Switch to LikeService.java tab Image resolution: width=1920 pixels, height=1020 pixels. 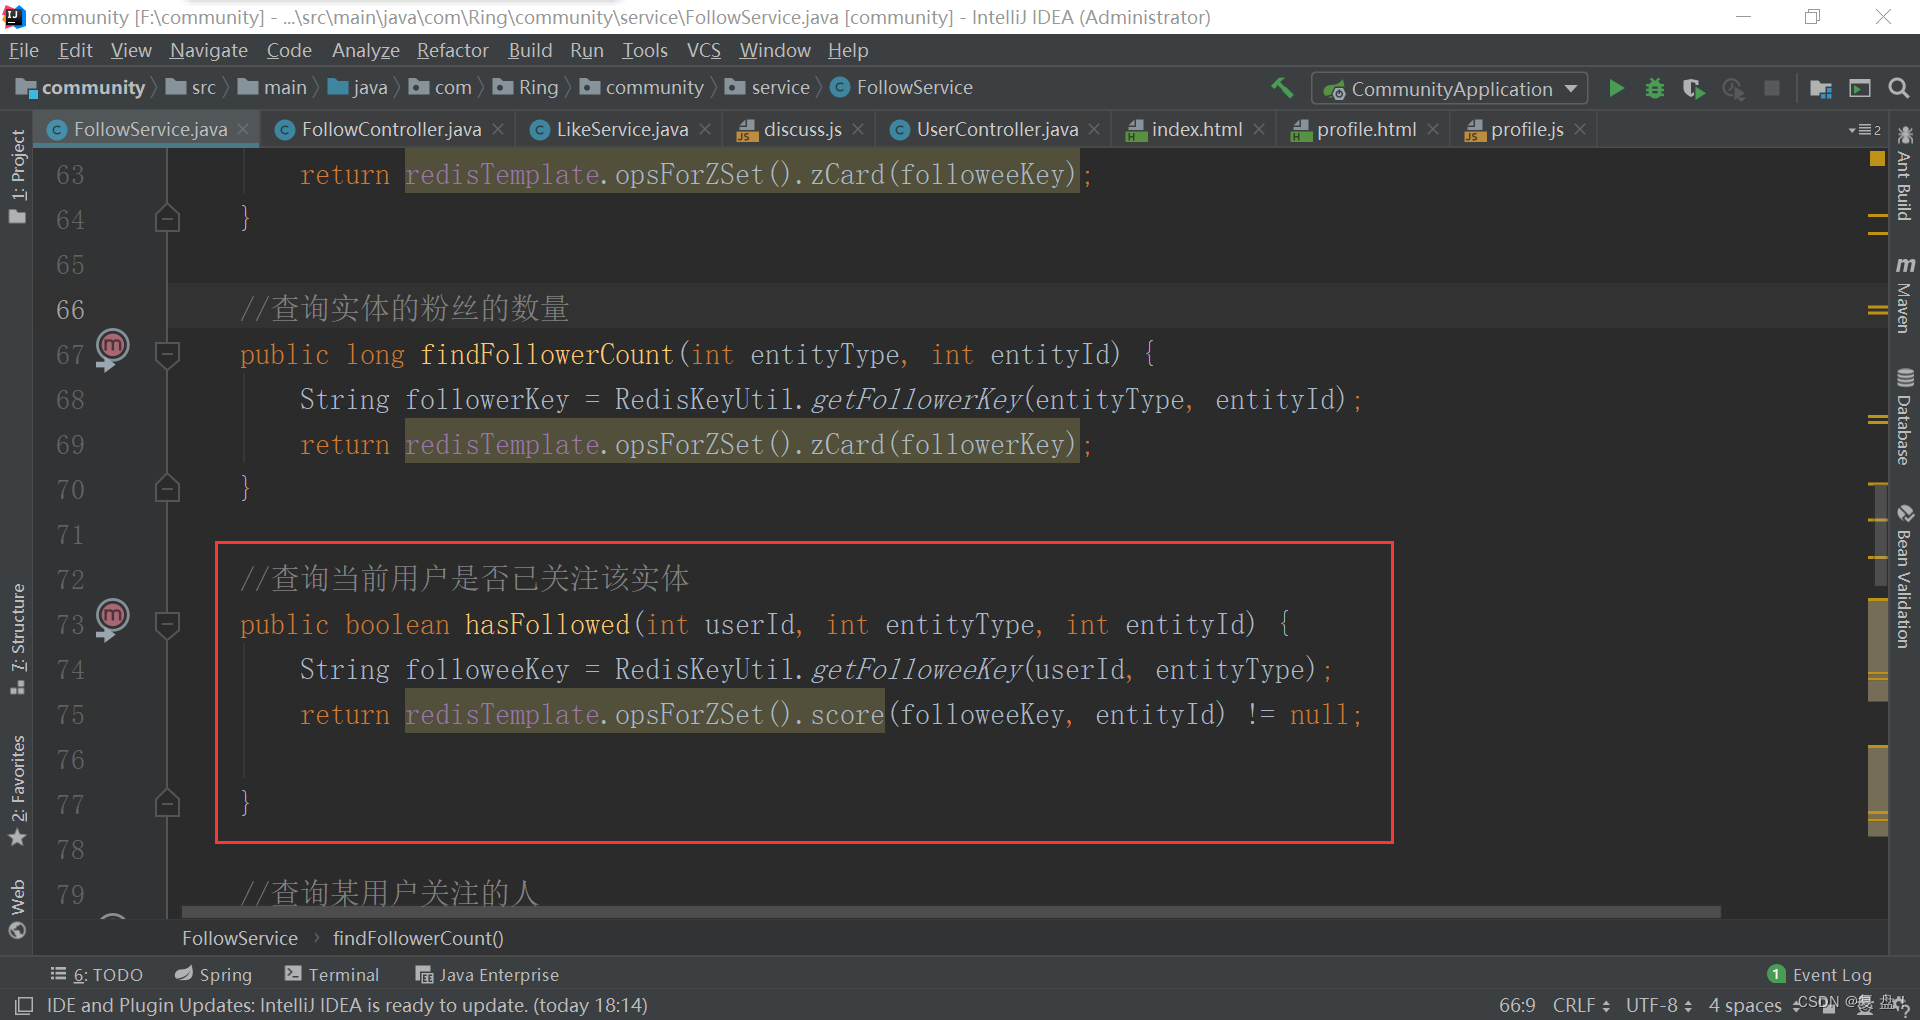click(621, 129)
